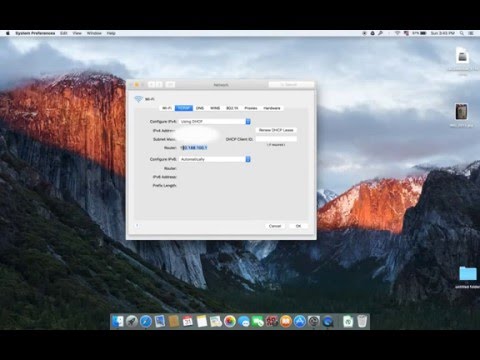Switch to the Proxies tab
The image size is (480, 360).
(x=251, y=108)
